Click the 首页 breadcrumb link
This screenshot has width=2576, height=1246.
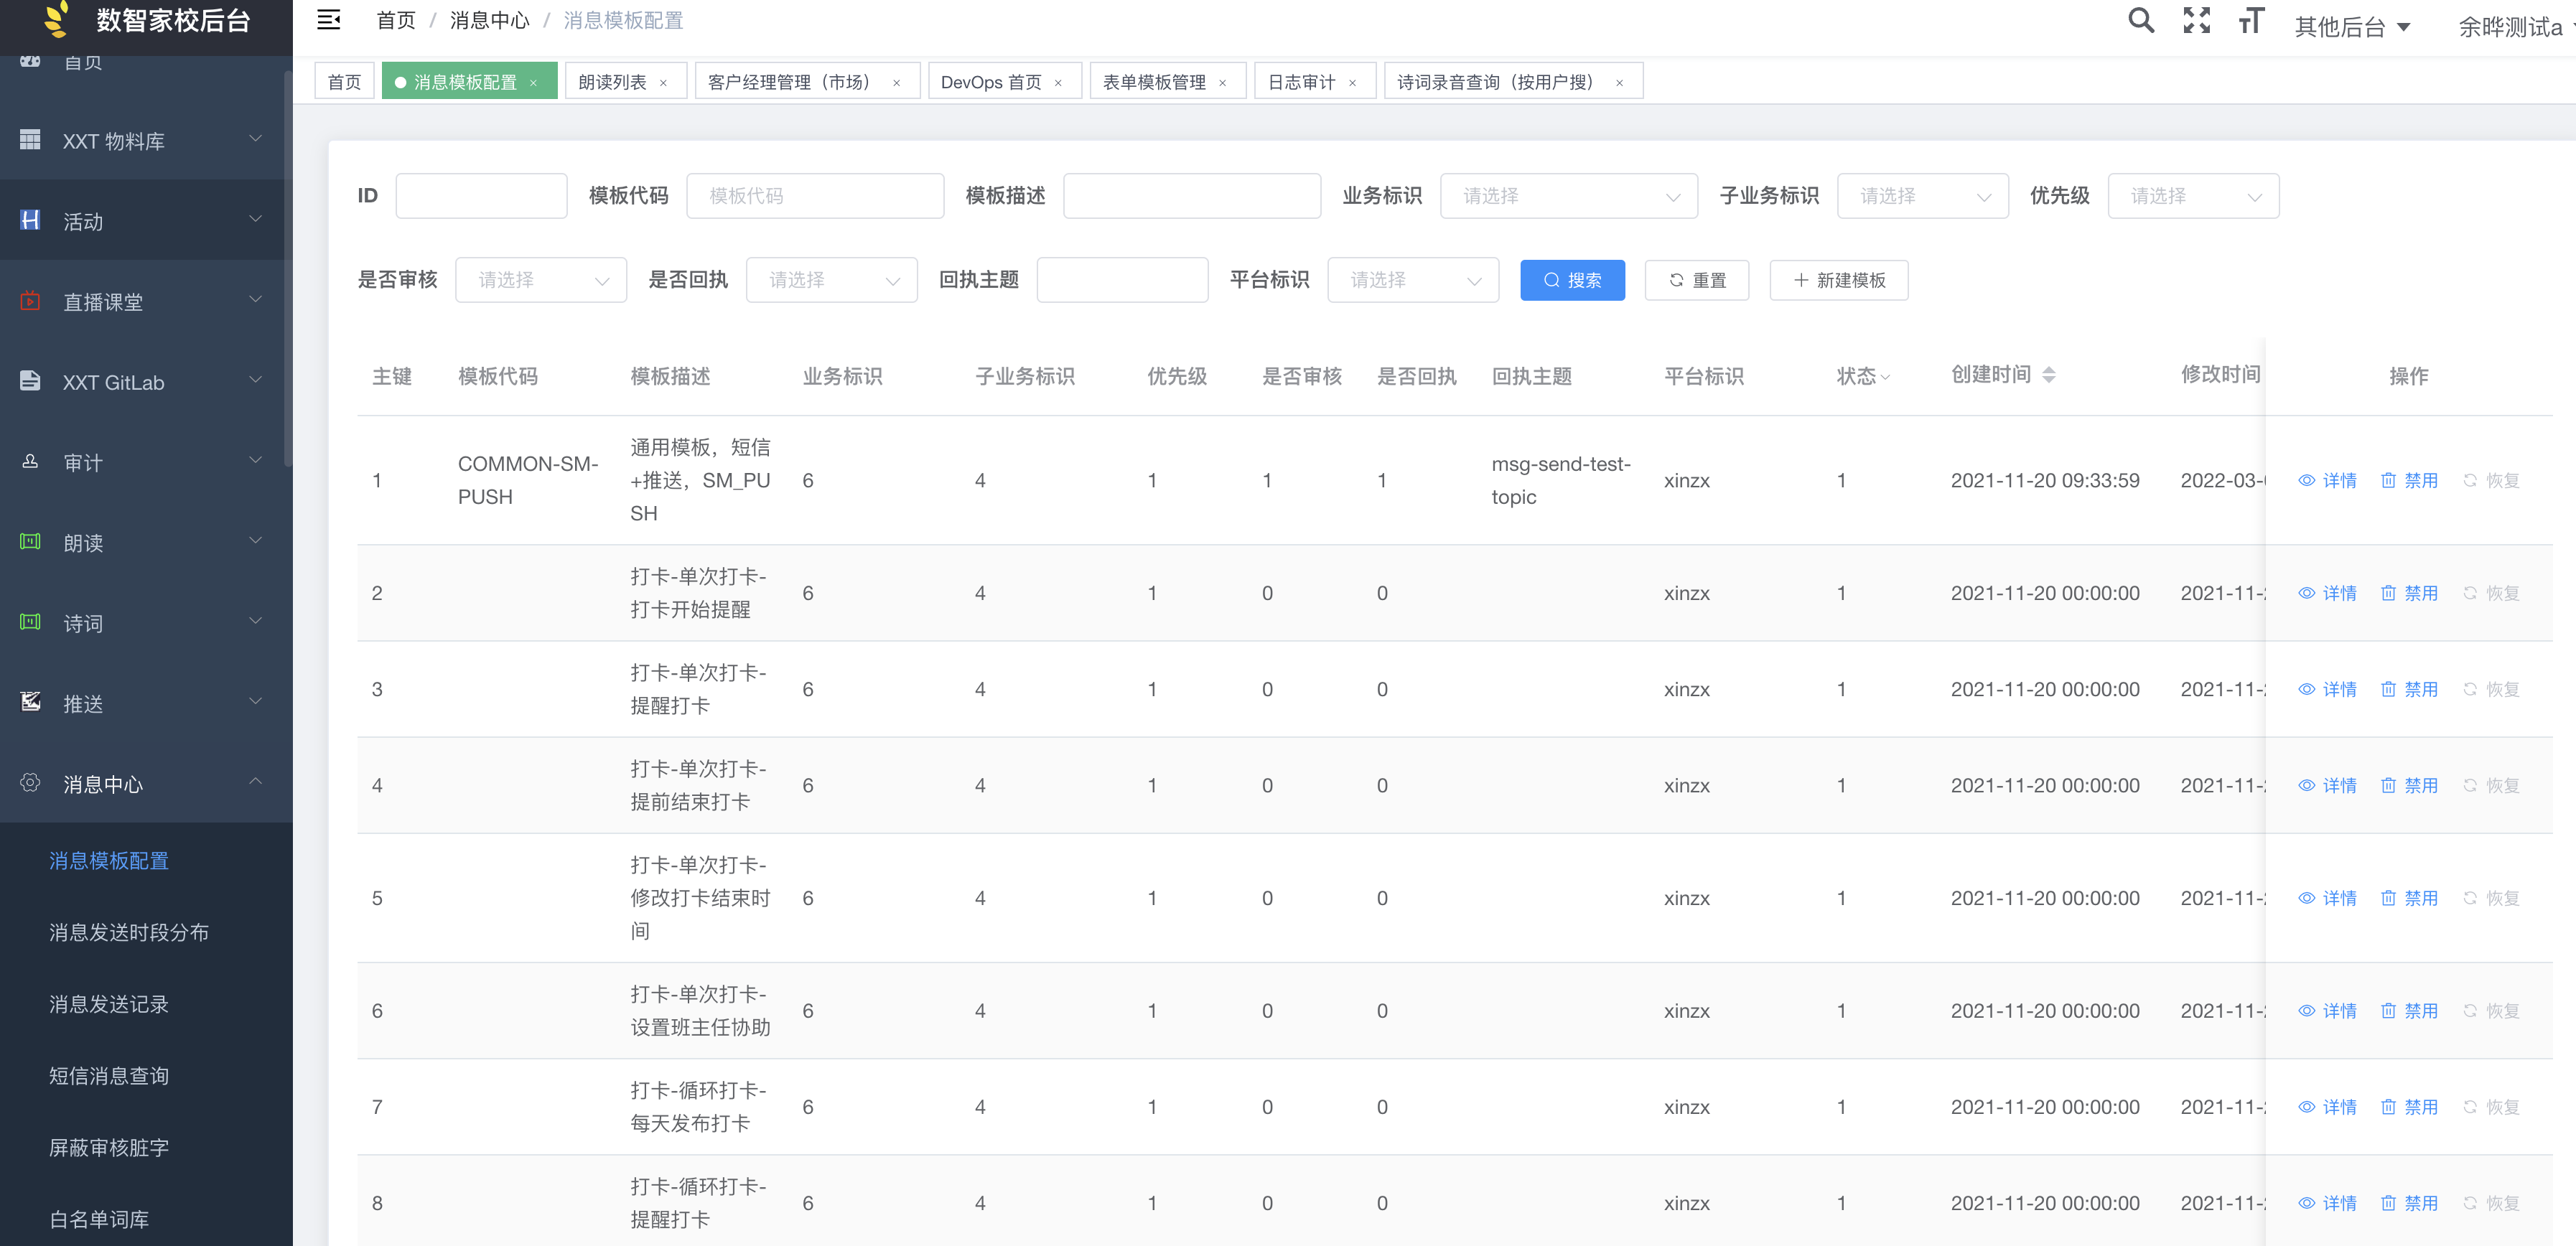click(396, 20)
